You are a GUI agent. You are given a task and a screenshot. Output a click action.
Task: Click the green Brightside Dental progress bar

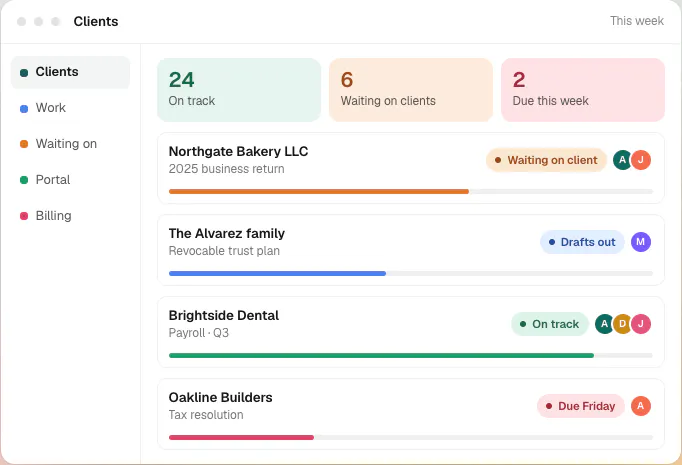381,355
